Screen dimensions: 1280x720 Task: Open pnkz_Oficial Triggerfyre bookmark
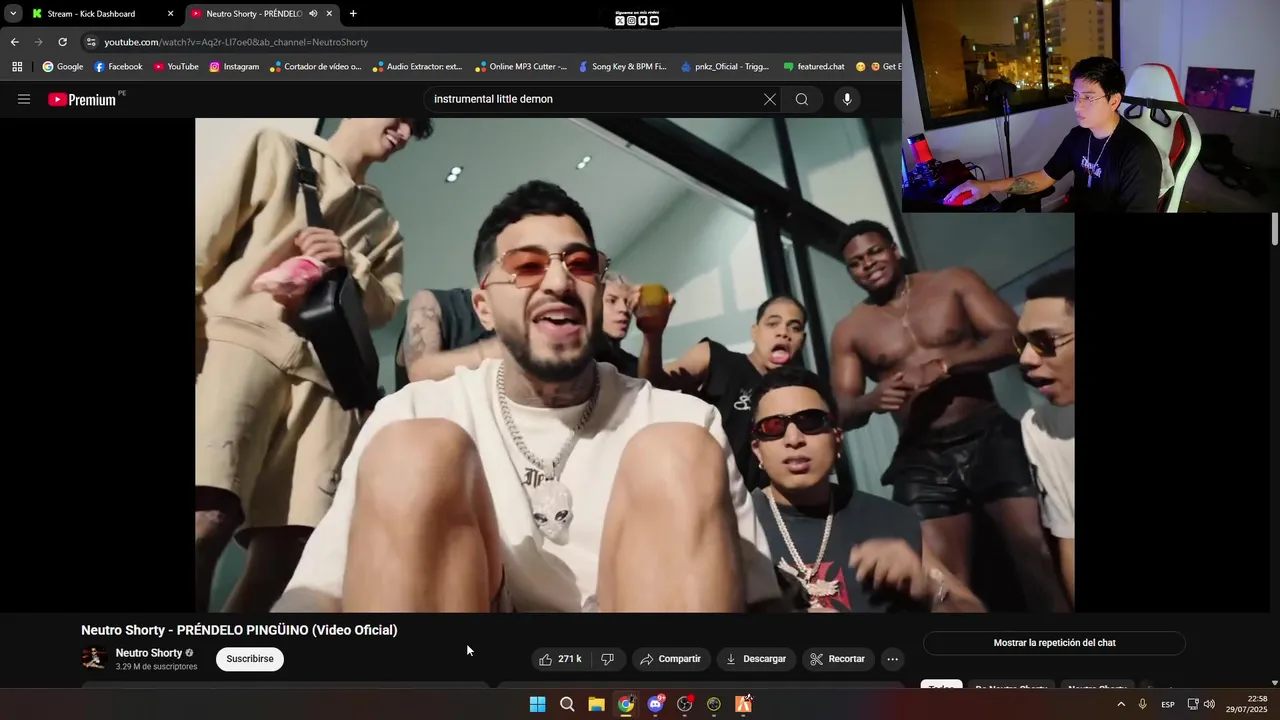click(725, 67)
